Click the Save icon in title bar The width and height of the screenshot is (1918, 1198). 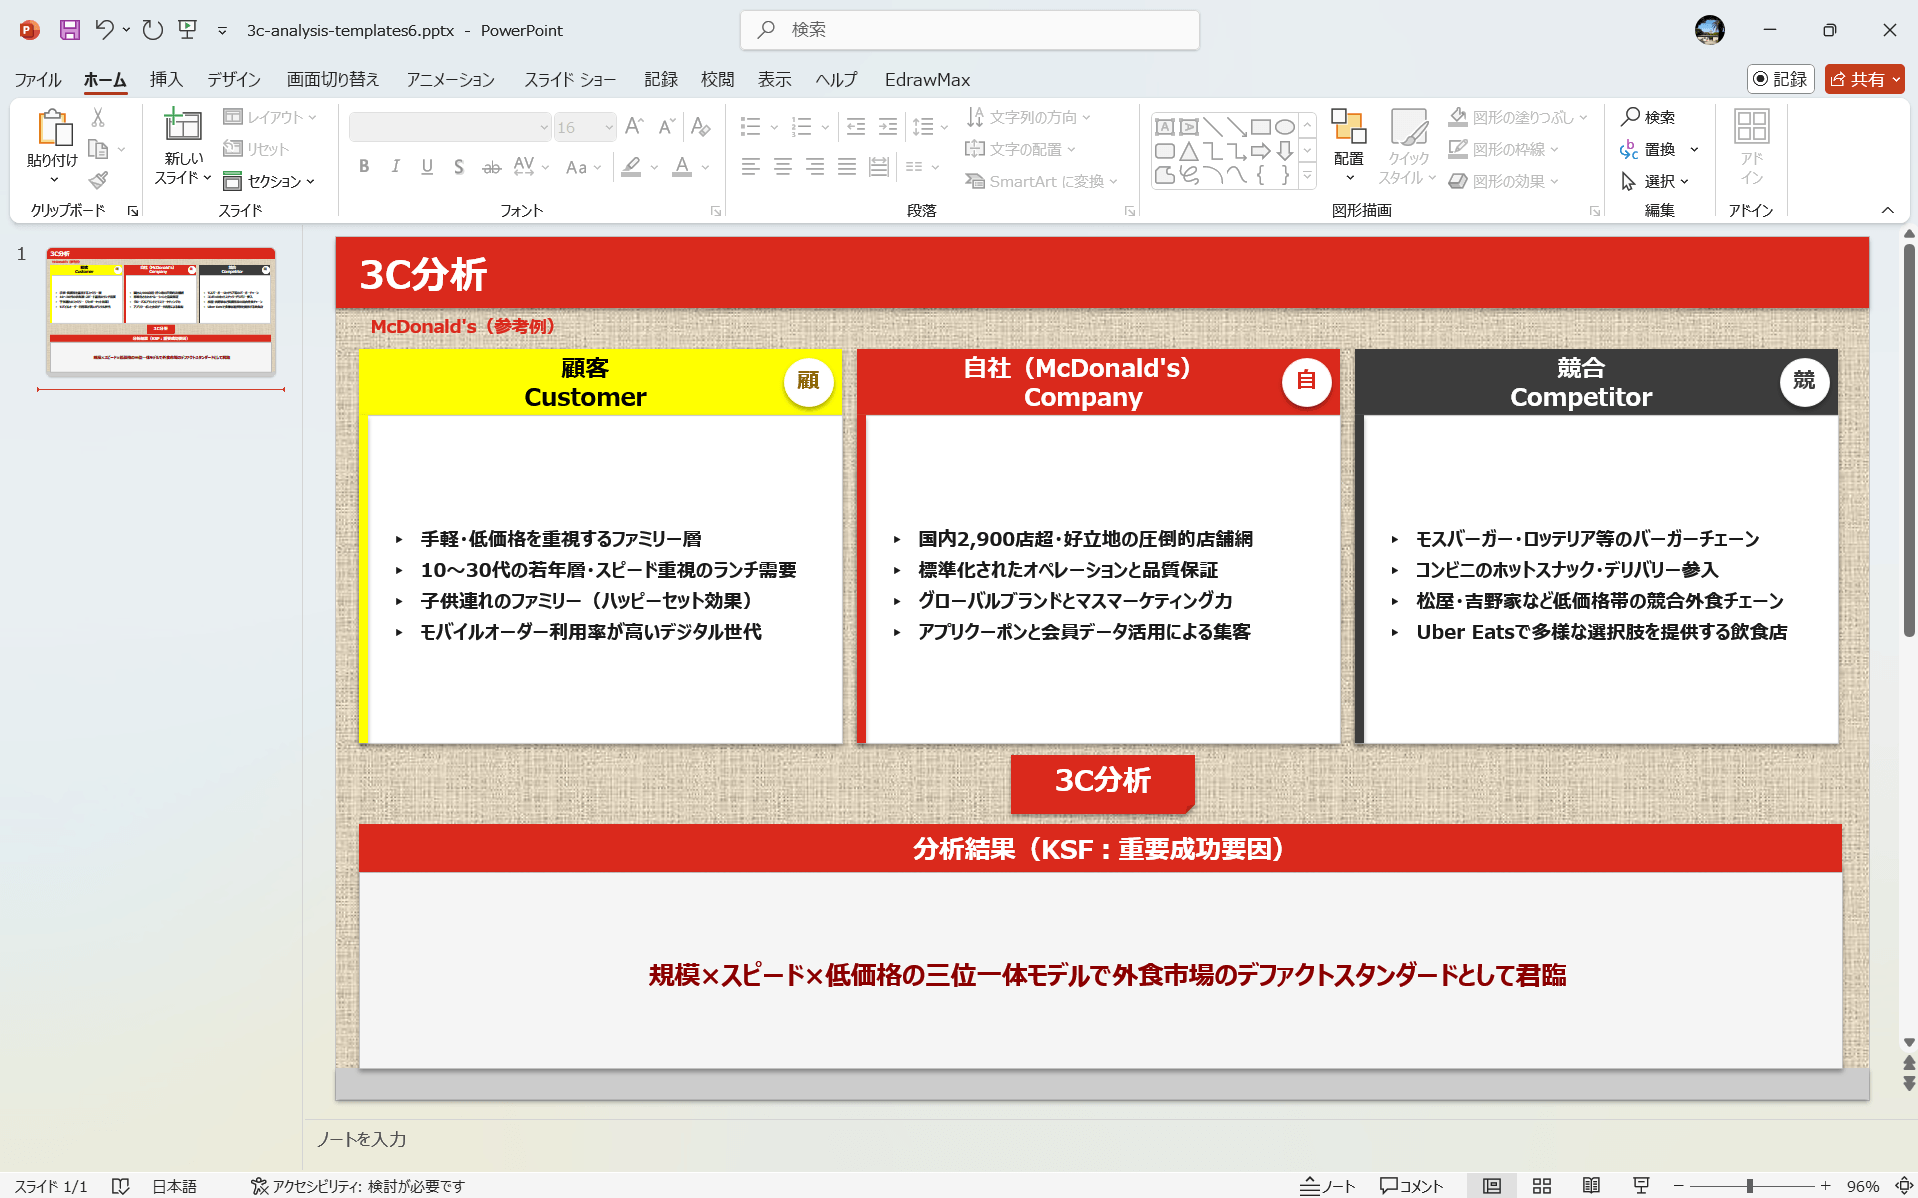(70, 30)
